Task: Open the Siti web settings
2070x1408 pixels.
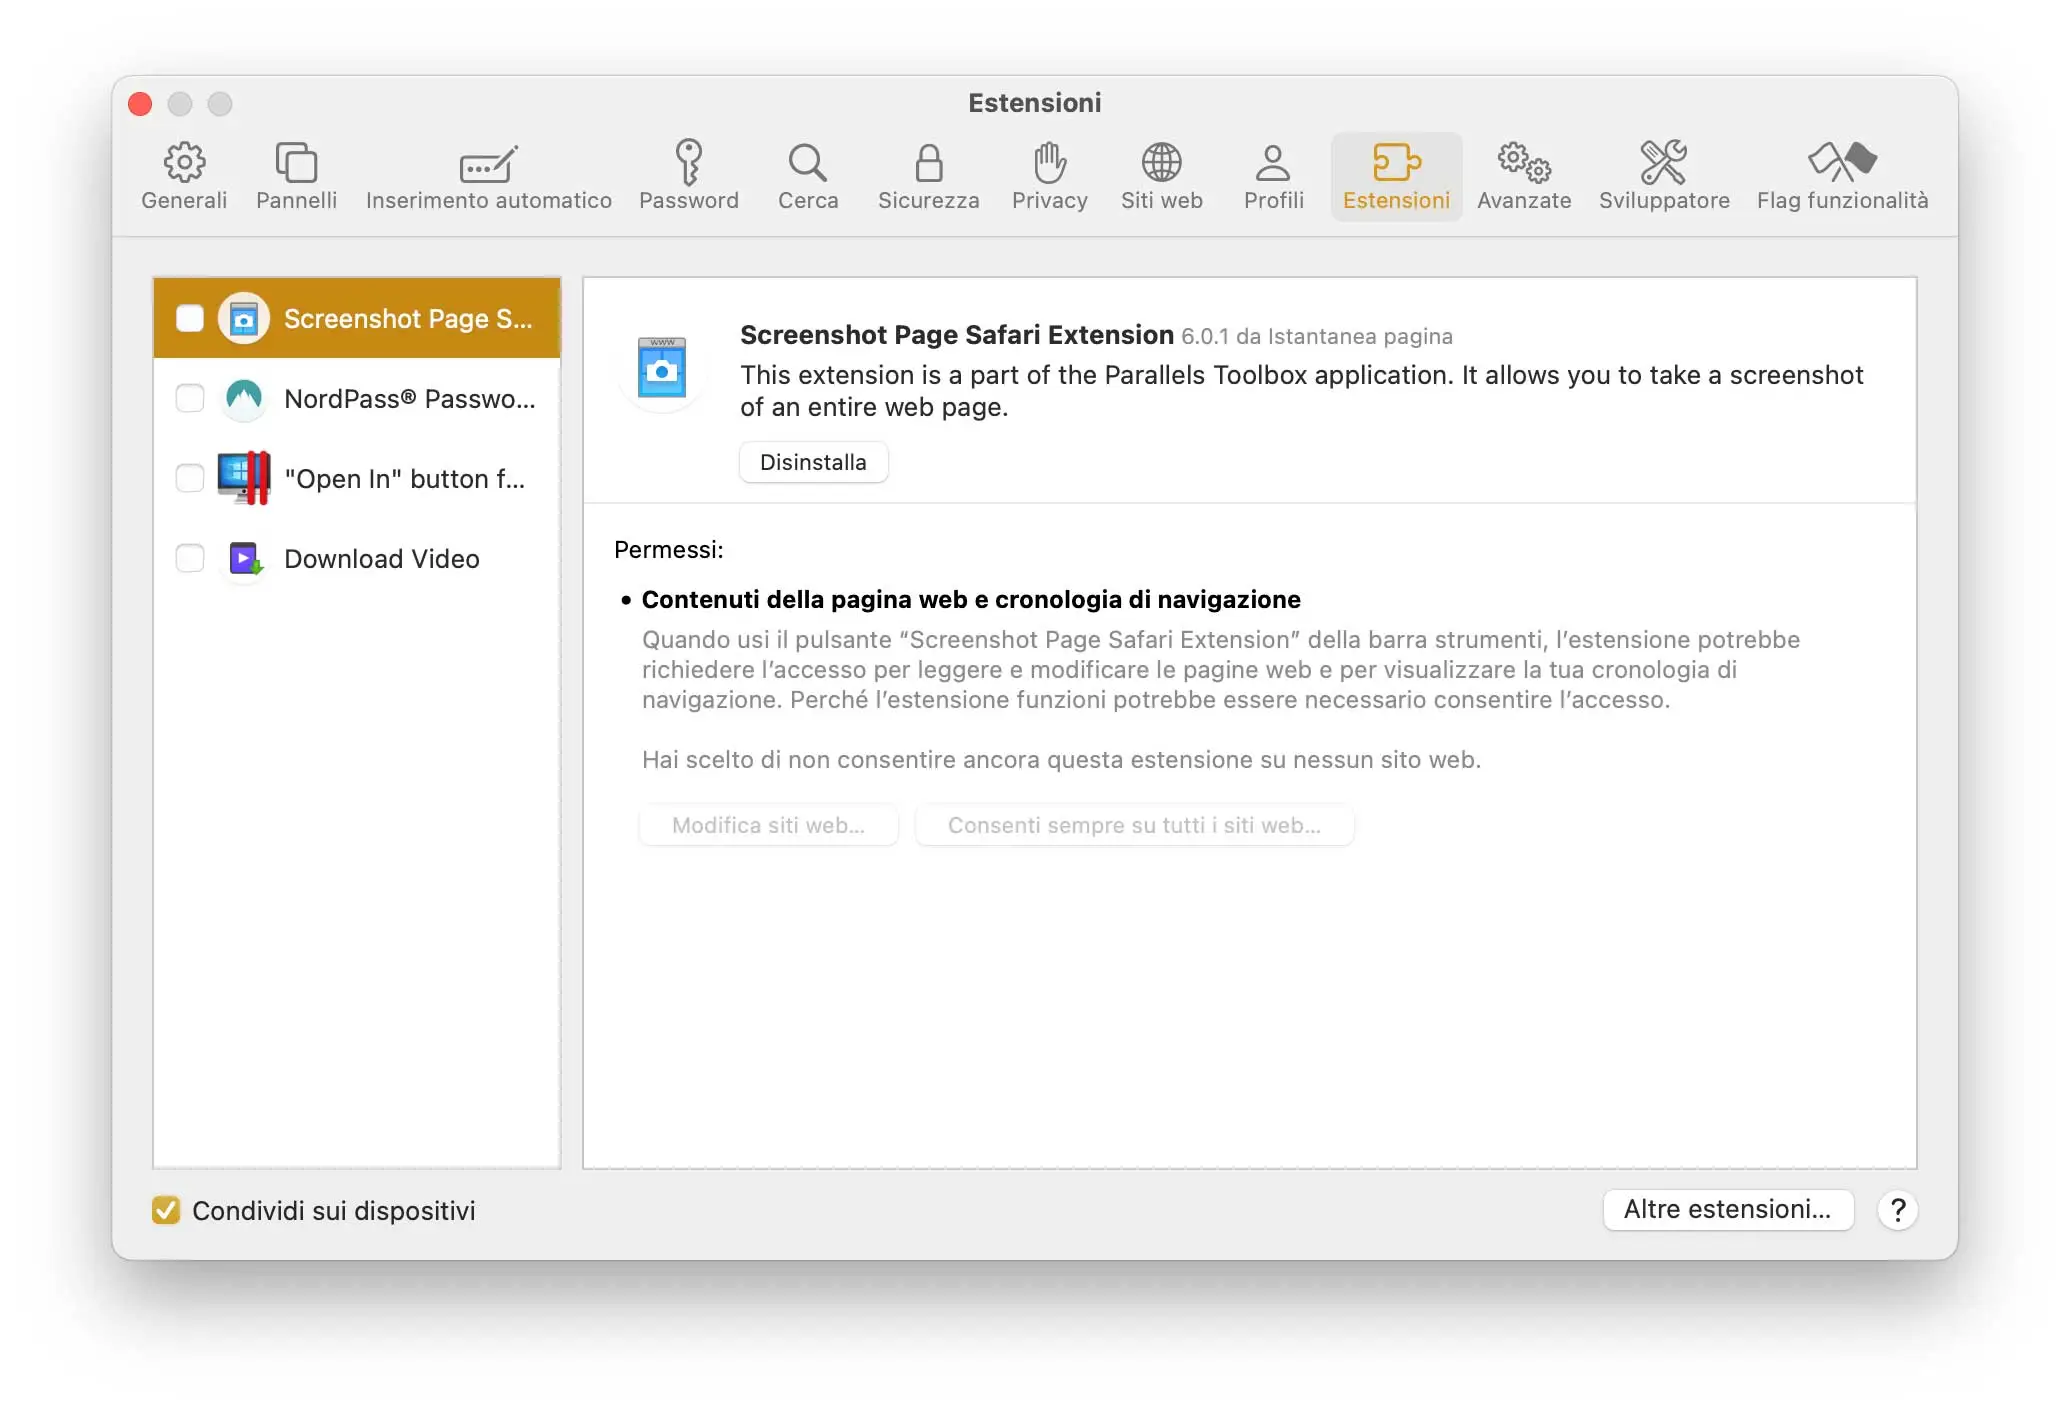Action: pos(1162,176)
